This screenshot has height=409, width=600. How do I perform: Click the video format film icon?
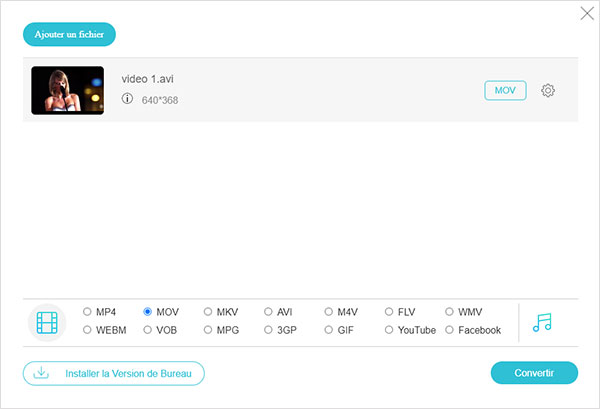point(47,321)
